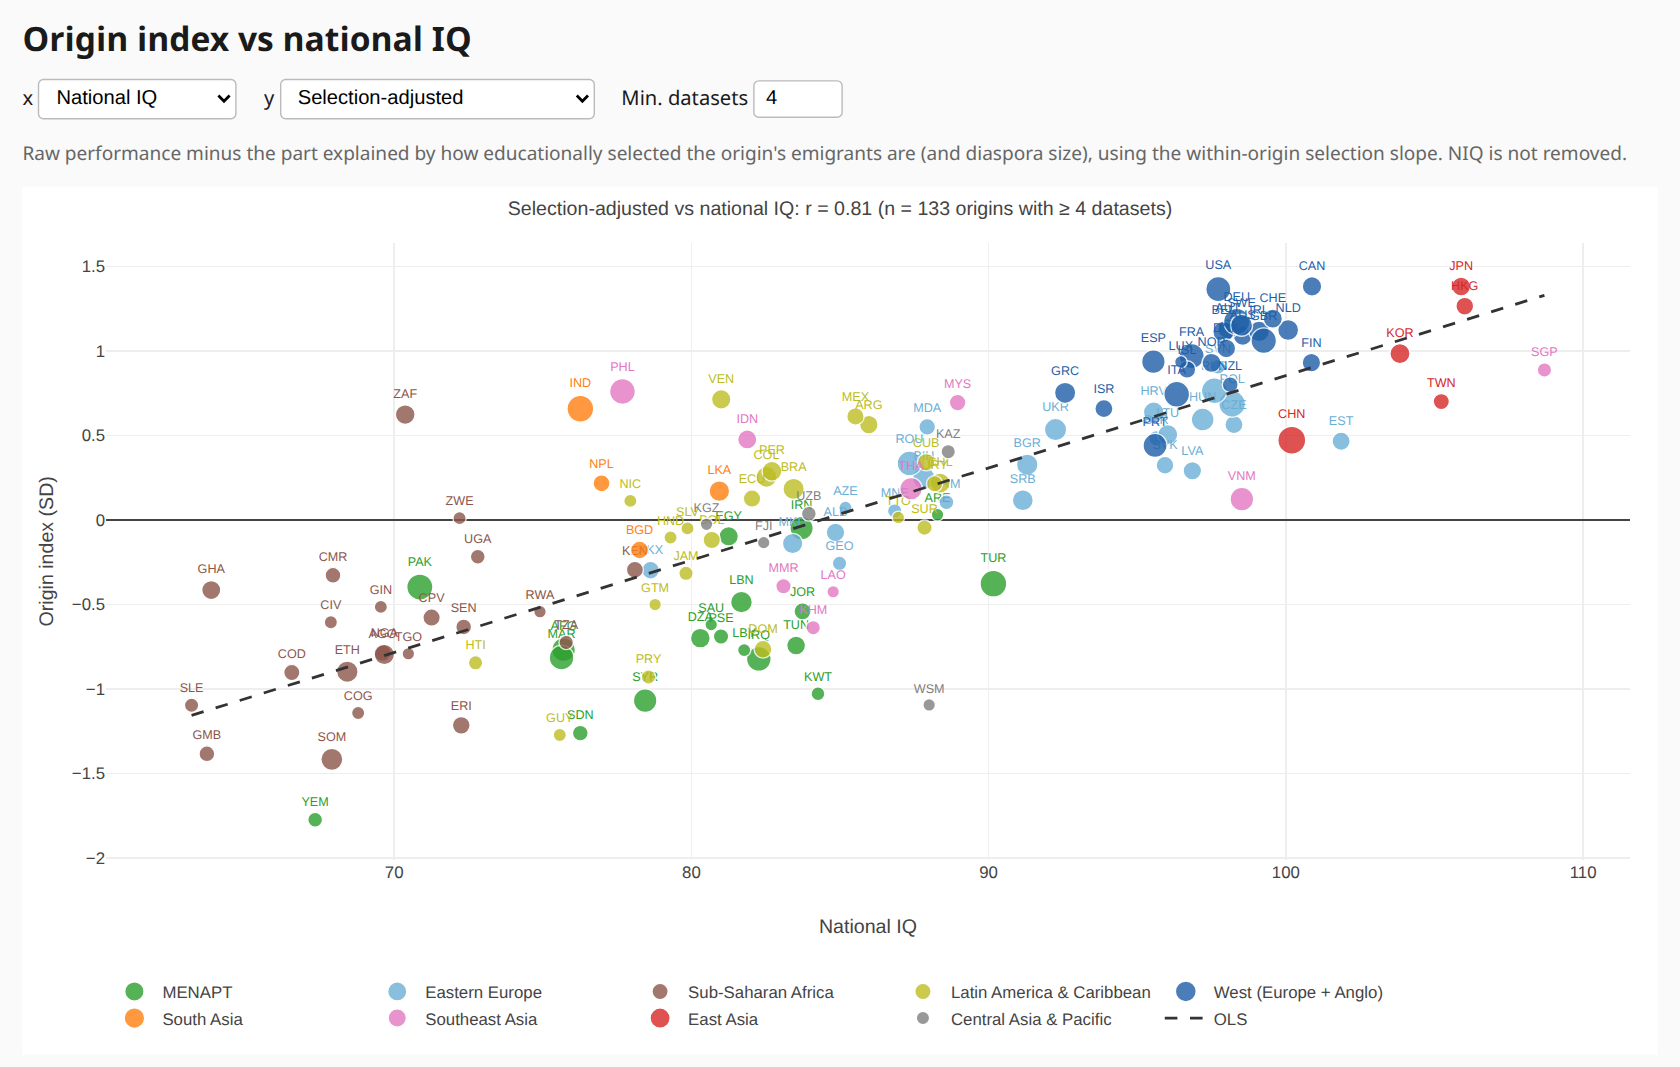
Task: Select the GHA brown data point
Action: [x=211, y=590]
